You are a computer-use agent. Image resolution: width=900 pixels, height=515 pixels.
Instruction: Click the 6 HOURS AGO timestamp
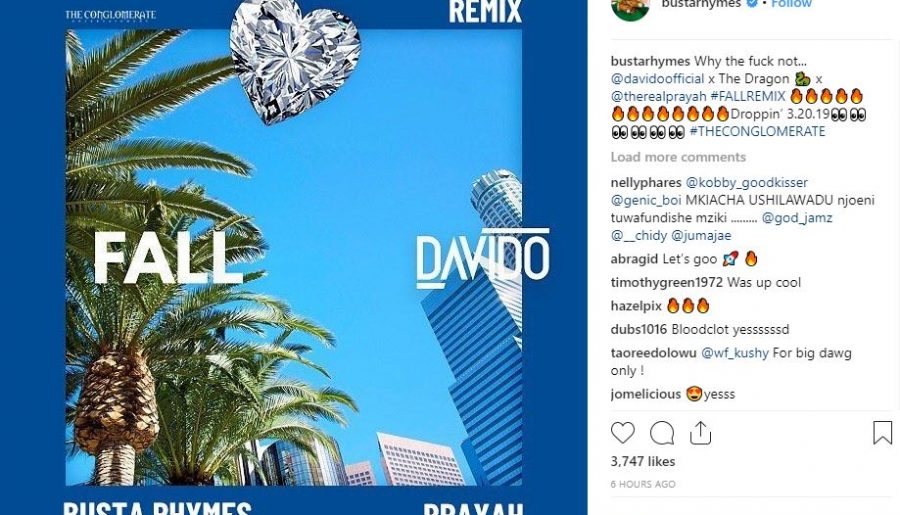643,485
